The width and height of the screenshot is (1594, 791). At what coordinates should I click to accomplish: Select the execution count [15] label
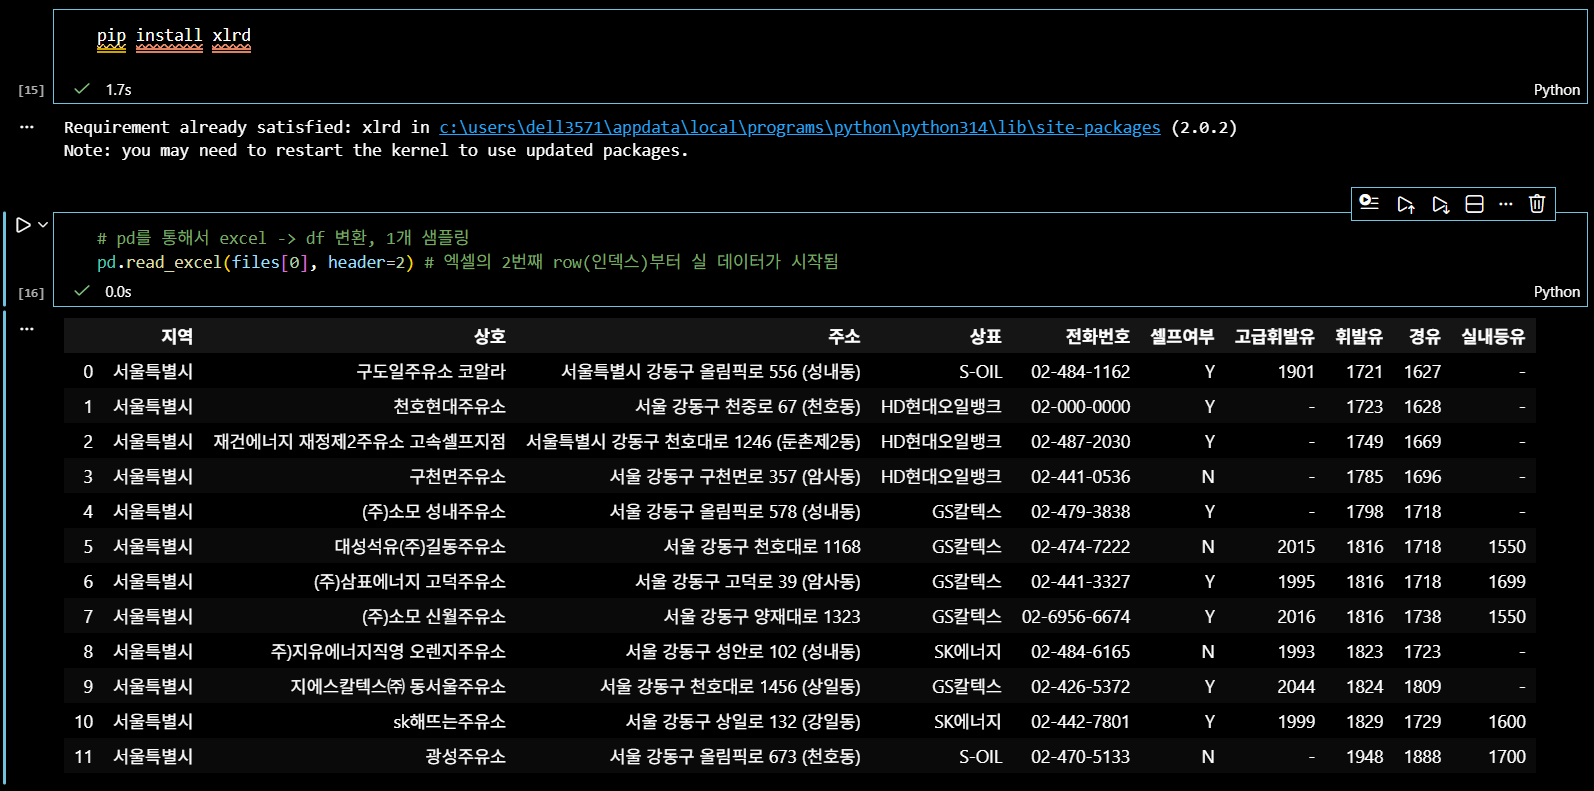(31, 90)
